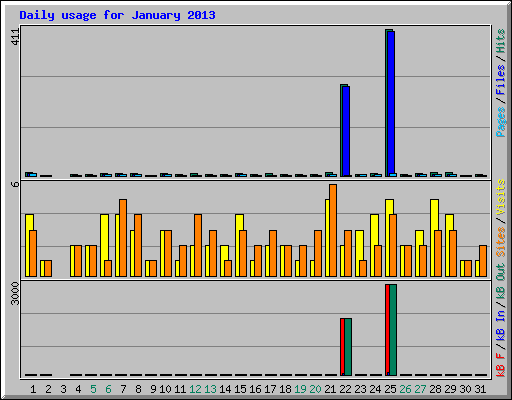The height and width of the screenshot is (400, 512).
Task: Click the 411 hits axis label
Action: pos(15,37)
